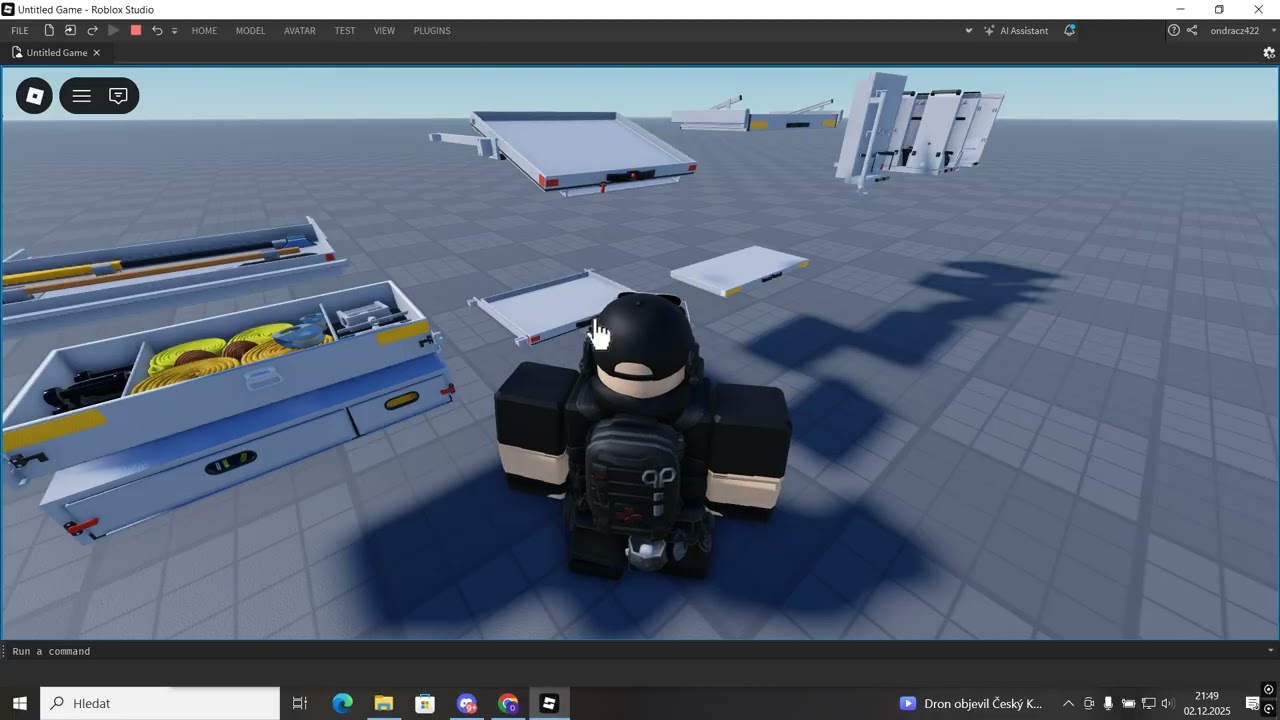This screenshot has width=1280, height=720.
Task: Open the volume speaker tray icon
Action: 1167,704
